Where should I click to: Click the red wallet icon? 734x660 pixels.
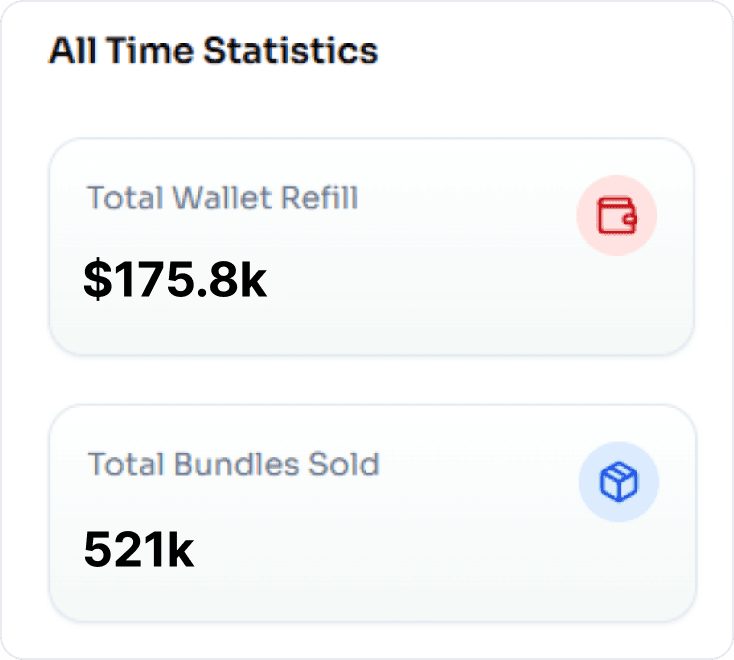617,216
